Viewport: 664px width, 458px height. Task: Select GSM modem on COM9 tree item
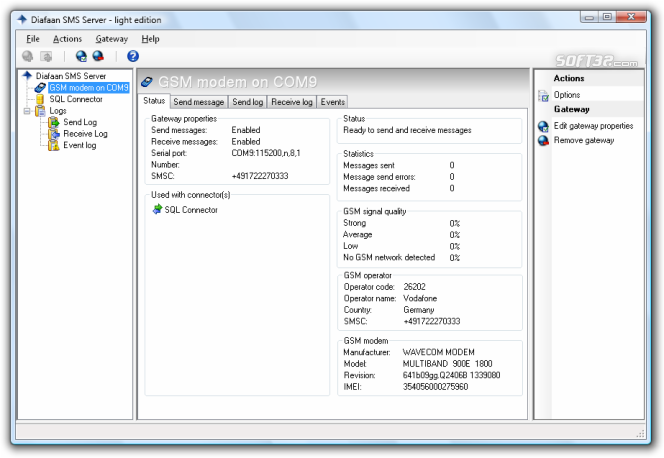(x=89, y=88)
